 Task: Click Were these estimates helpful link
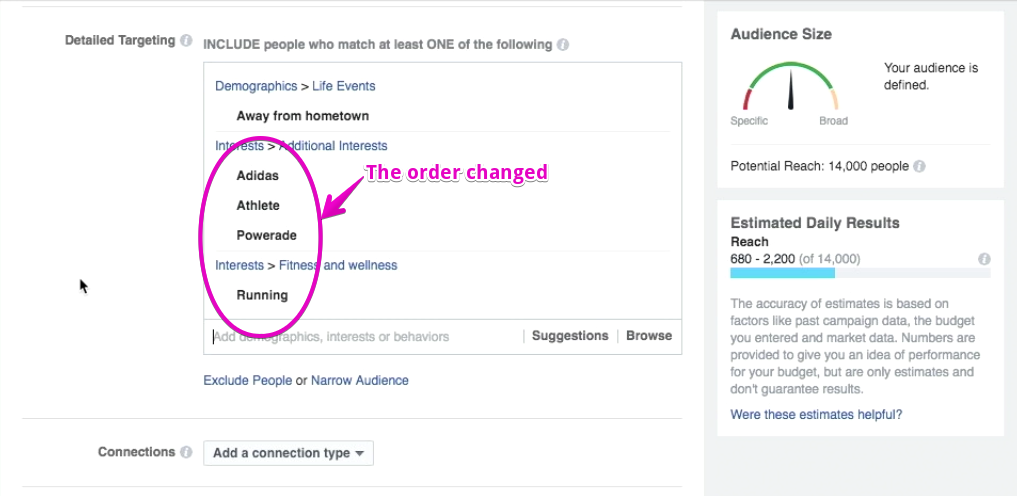click(x=817, y=414)
